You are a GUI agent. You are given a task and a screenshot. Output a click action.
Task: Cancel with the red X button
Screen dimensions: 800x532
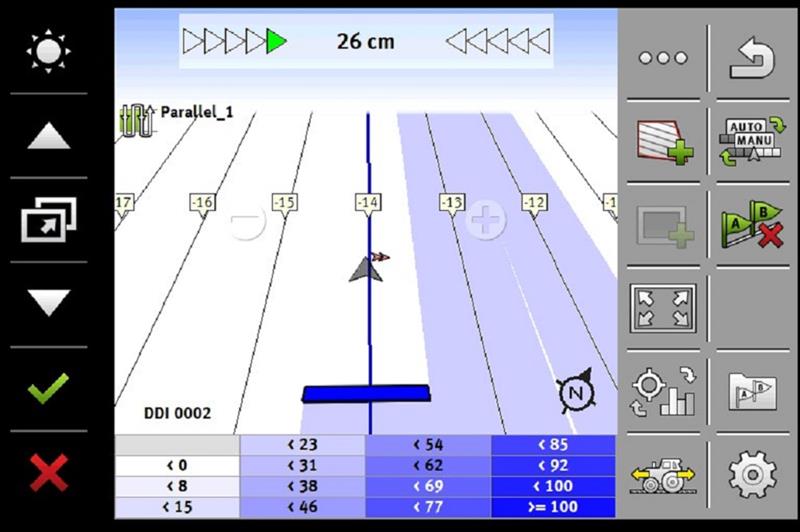[x=48, y=472]
